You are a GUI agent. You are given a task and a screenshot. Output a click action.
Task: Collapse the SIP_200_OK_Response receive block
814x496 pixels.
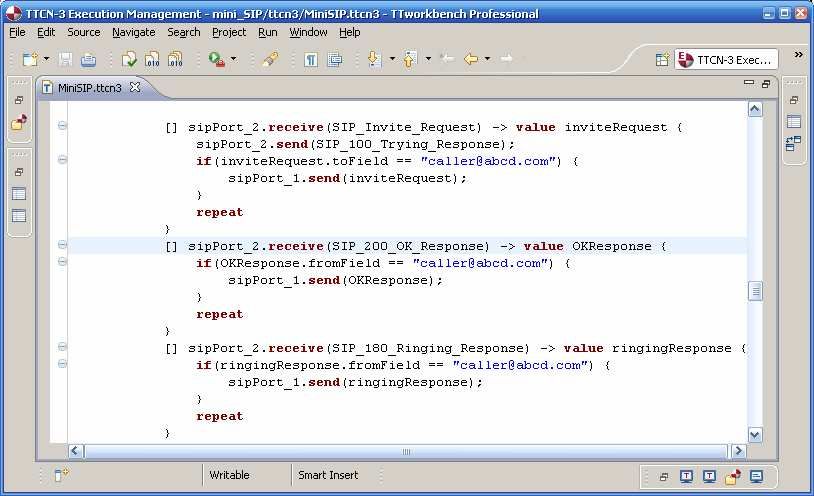[62, 244]
